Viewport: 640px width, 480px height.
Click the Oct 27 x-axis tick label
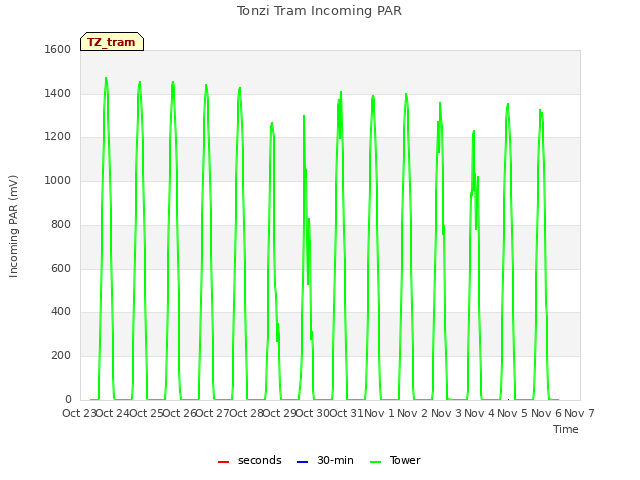coord(213,413)
